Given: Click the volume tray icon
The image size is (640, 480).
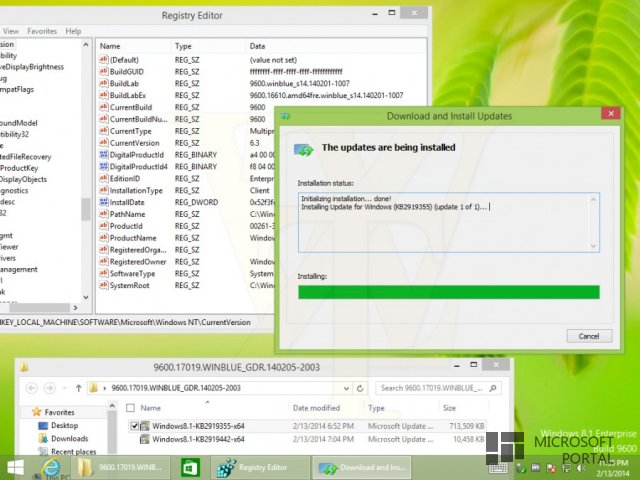Looking at the screenshot, I should pyautogui.click(x=579, y=468).
